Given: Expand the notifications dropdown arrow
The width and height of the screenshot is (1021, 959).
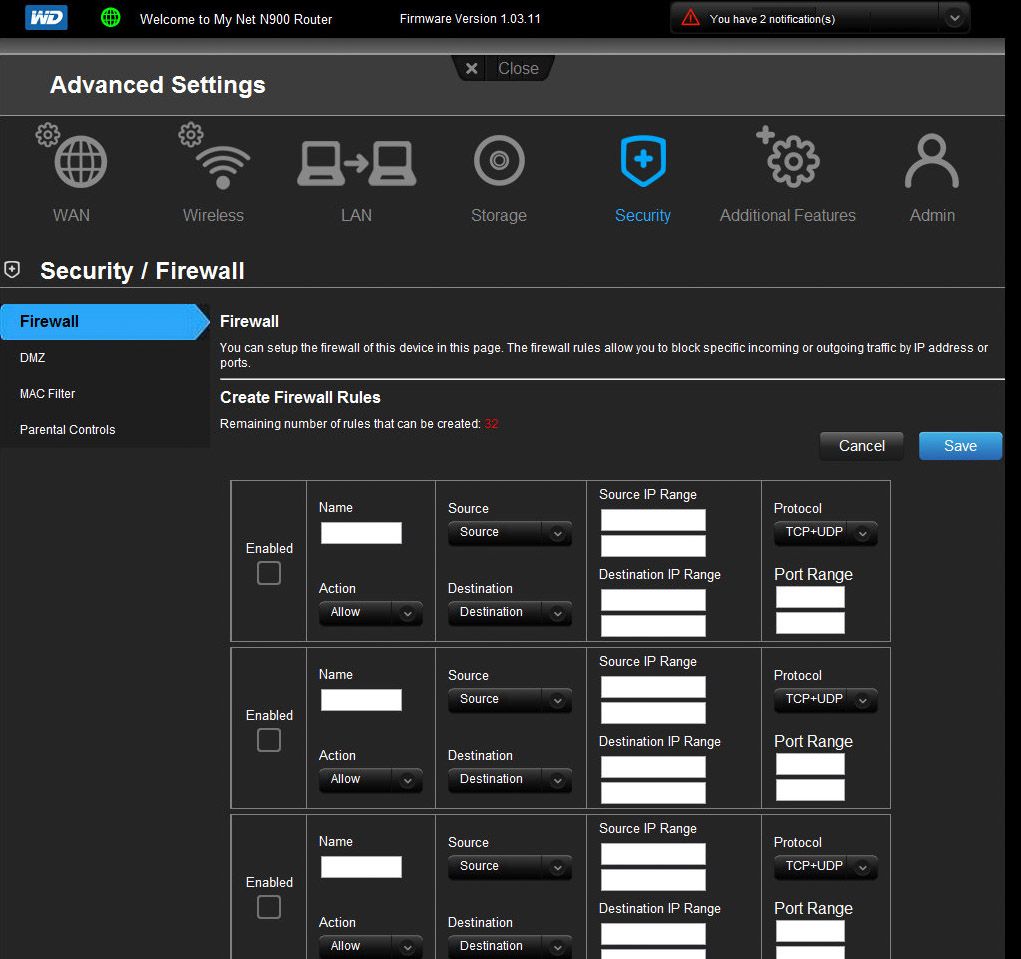Looking at the screenshot, I should (x=954, y=18).
